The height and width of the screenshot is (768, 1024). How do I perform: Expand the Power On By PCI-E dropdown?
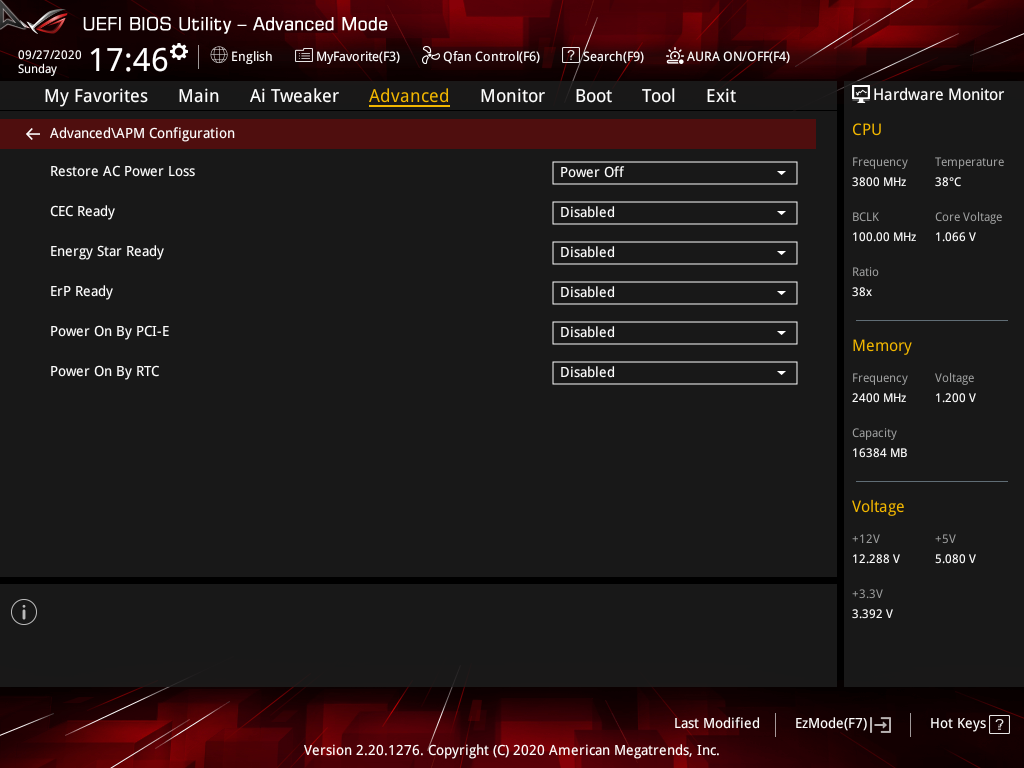tap(675, 333)
